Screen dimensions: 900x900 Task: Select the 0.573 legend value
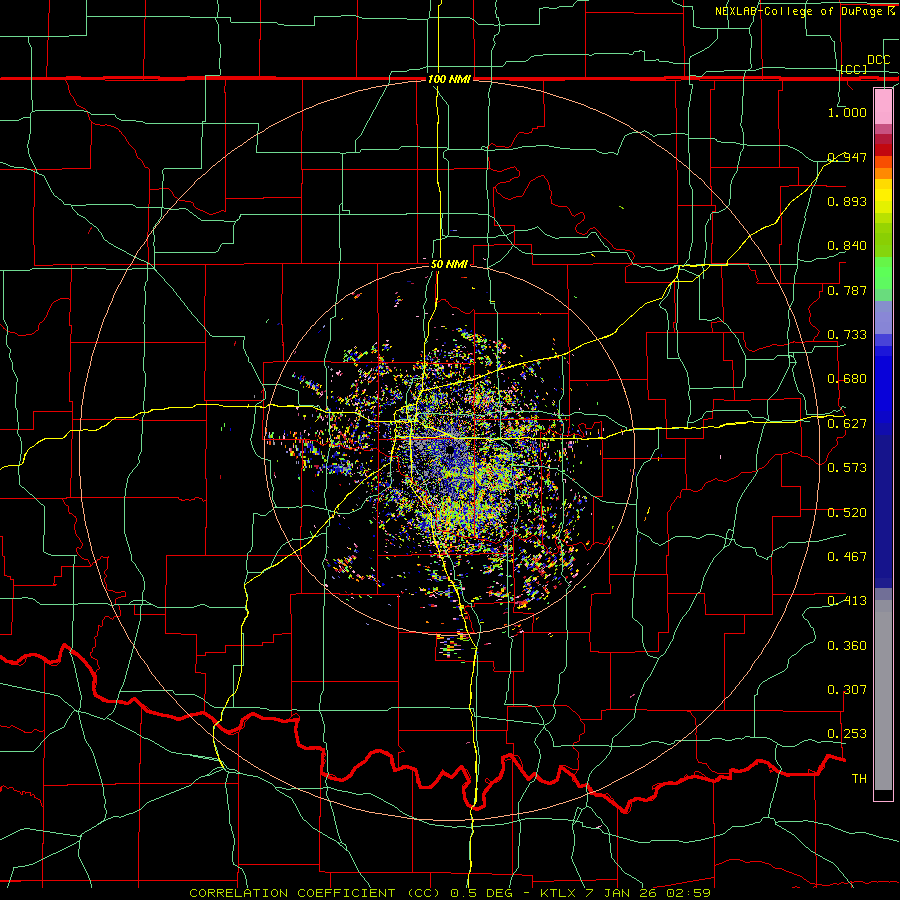click(x=847, y=468)
